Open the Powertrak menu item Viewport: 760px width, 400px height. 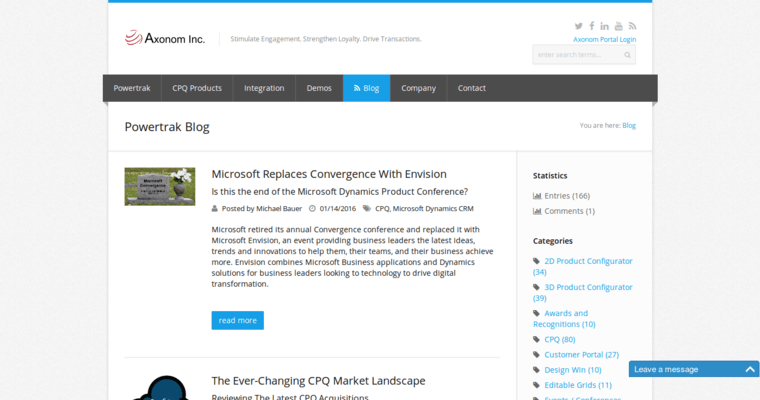click(132, 88)
